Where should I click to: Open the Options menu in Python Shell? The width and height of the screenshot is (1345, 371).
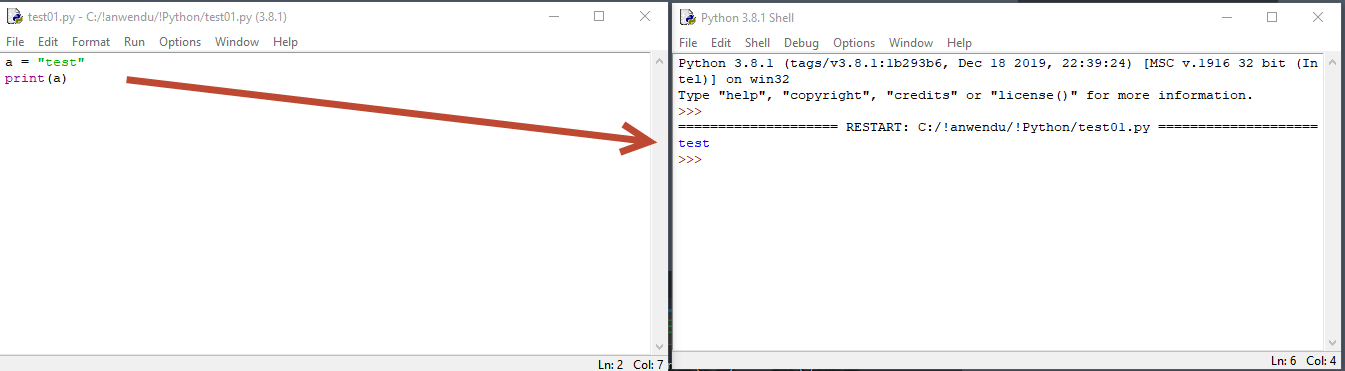click(854, 43)
